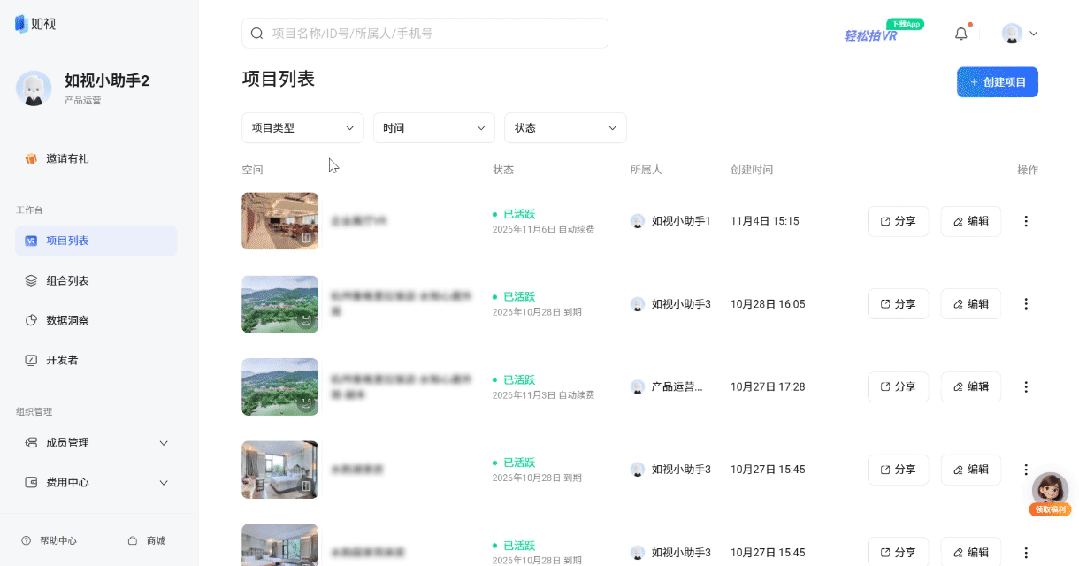Click the 如视 logo icon

coord(21,24)
